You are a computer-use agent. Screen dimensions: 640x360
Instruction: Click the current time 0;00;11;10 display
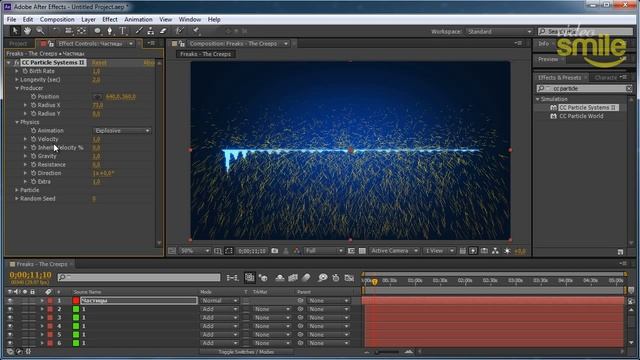click(31, 275)
